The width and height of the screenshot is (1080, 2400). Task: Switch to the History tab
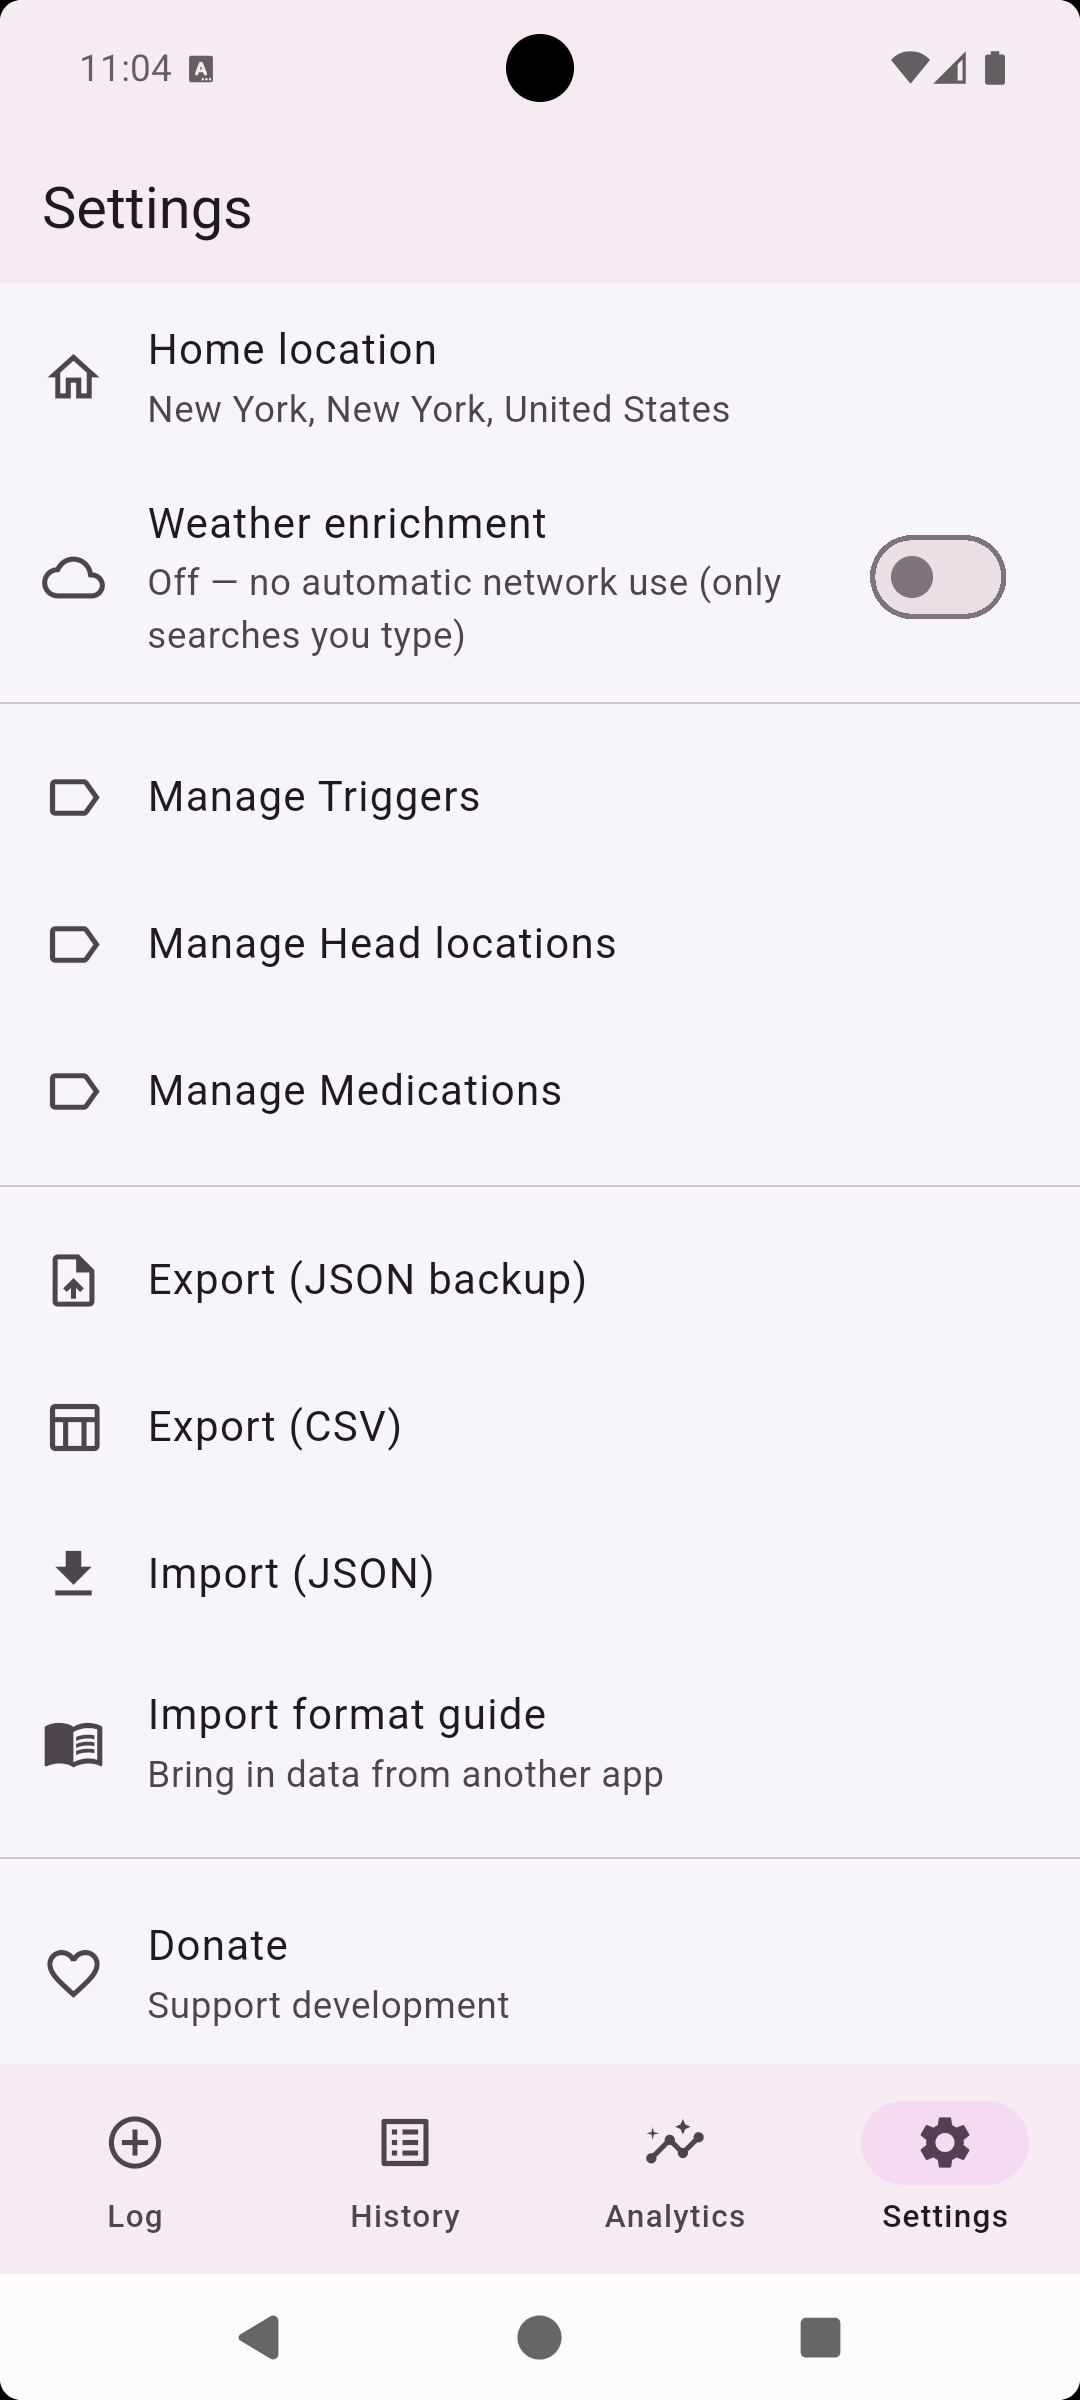(x=405, y=2170)
